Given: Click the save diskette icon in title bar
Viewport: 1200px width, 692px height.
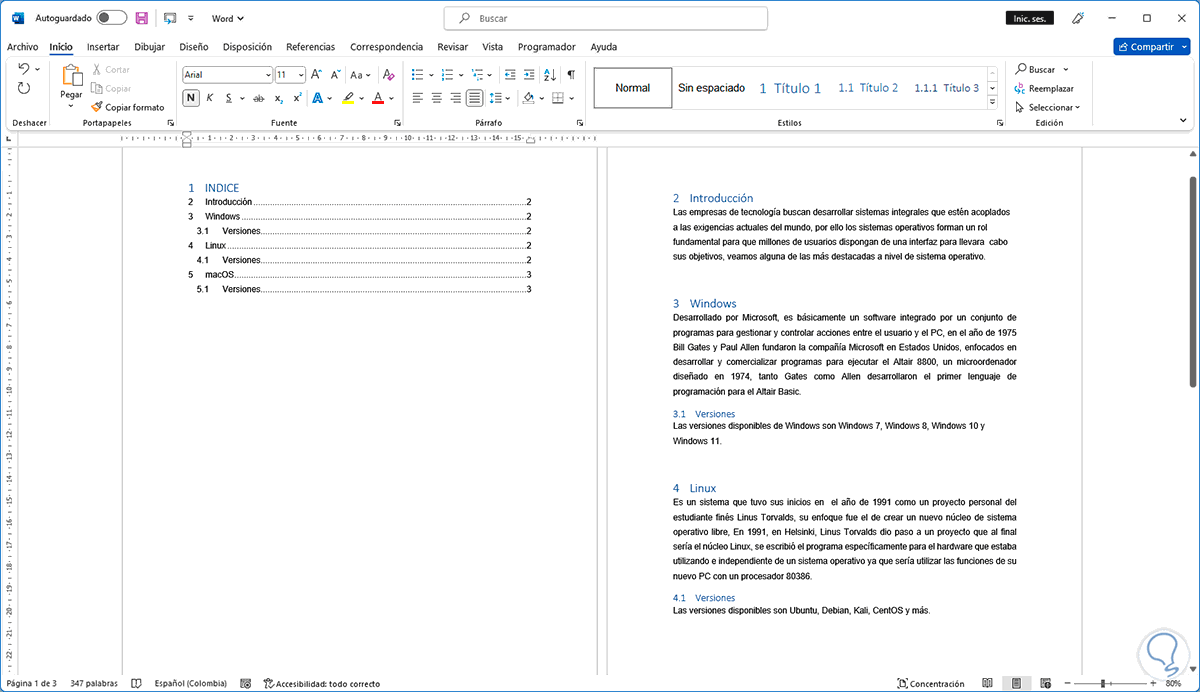Looking at the screenshot, I should [x=142, y=18].
